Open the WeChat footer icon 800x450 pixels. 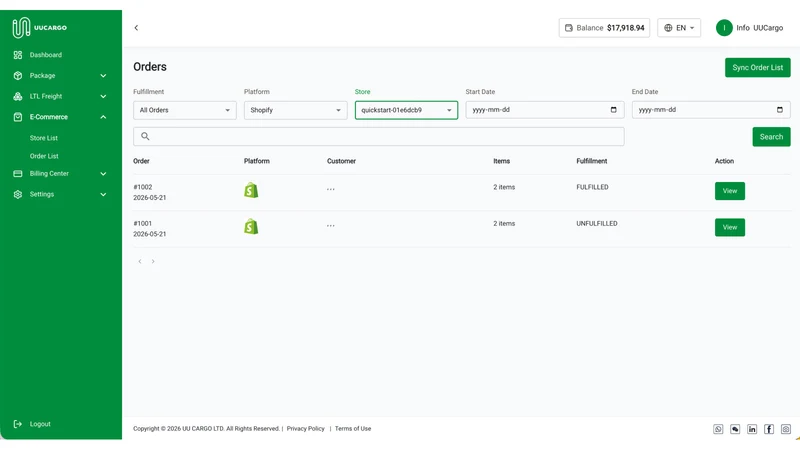(735, 429)
